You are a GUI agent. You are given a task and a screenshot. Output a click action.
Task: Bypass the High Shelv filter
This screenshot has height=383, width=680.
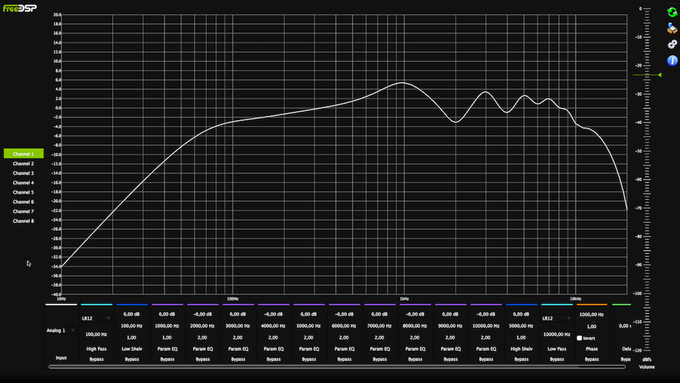click(x=521, y=359)
